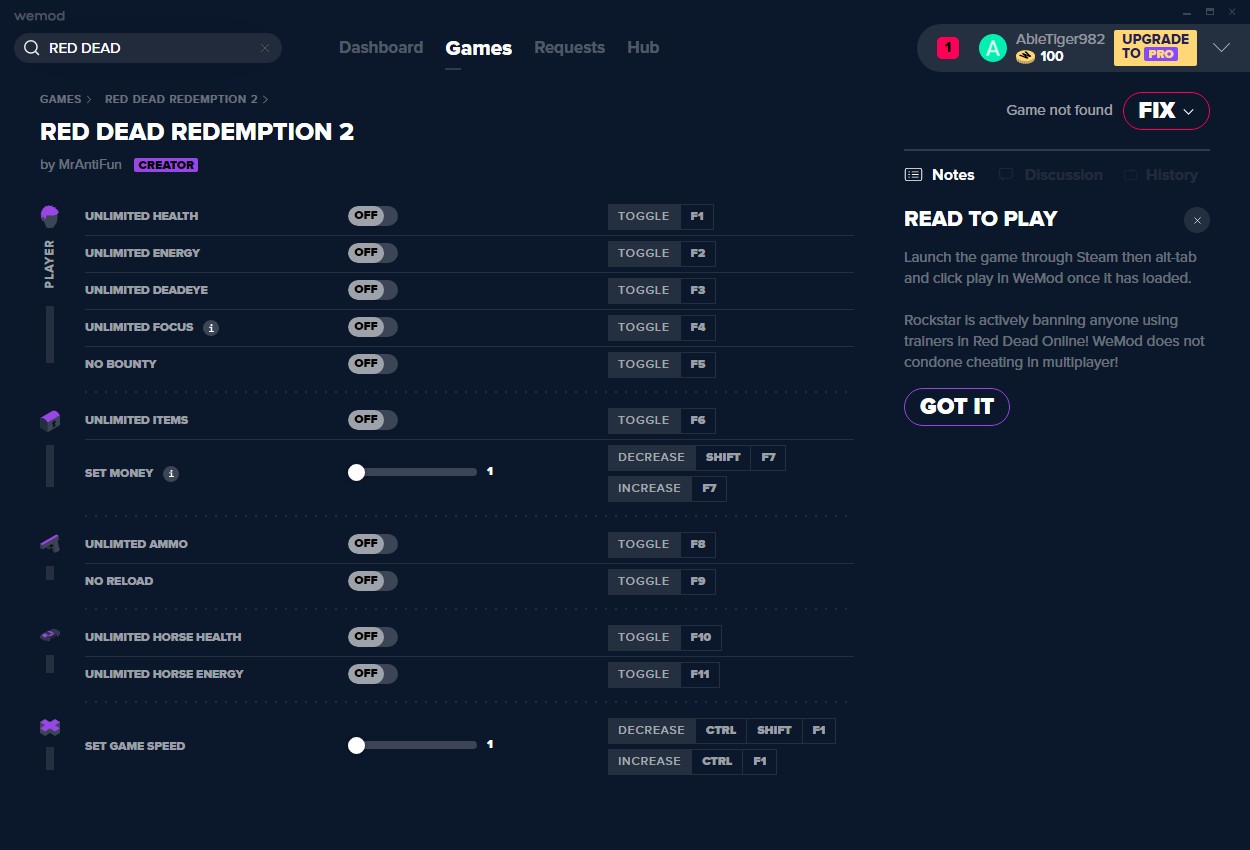This screenshot has height=850, width=1250.
Task: Open MrAntiFun creator link
Action: [x=90, y=165]
